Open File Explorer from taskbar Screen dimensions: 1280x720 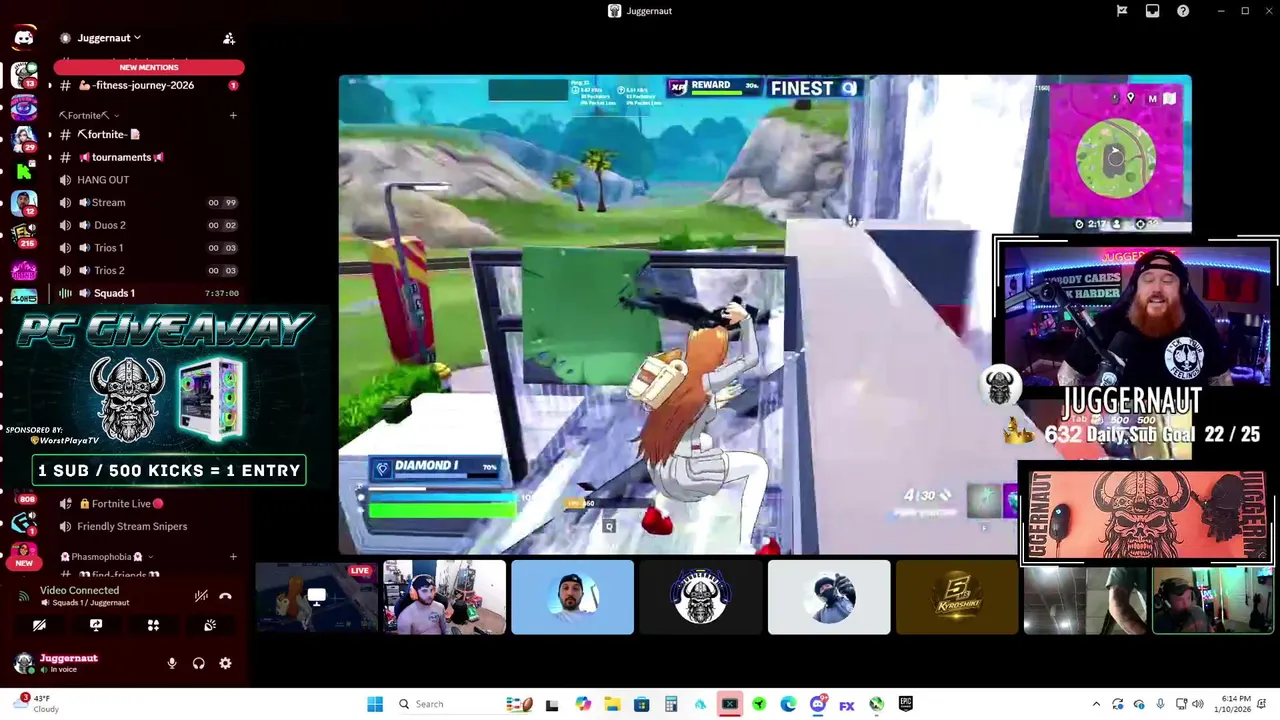click(612, 704)
